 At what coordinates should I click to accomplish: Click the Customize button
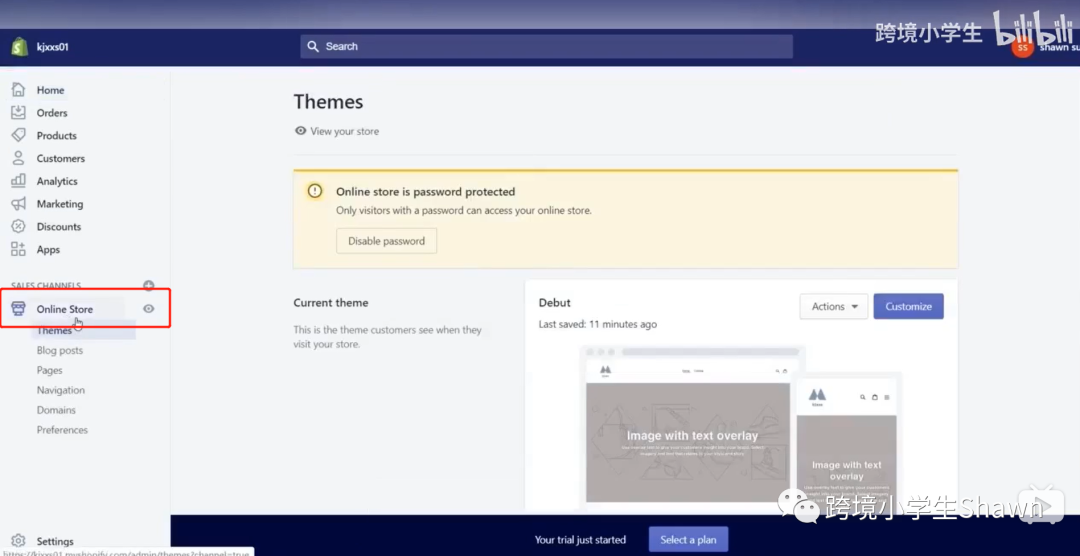pyautogui.click(x=908, y=307)
